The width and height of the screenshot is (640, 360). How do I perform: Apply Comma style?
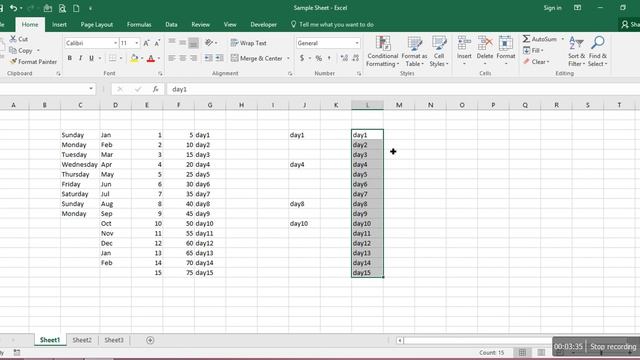(329, 58)
